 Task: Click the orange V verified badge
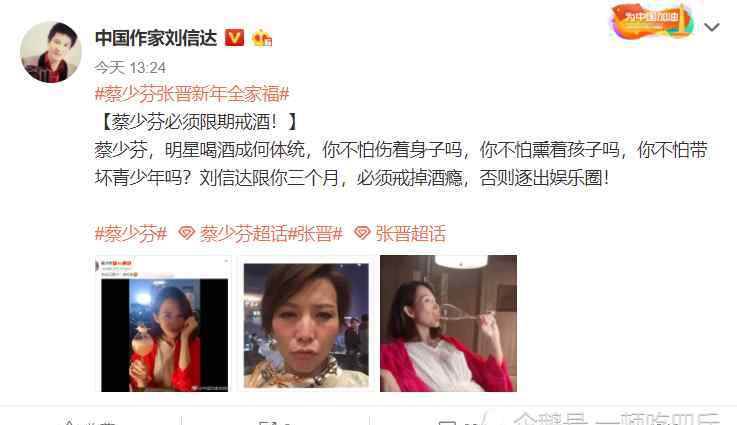click(x=234, y=38)
